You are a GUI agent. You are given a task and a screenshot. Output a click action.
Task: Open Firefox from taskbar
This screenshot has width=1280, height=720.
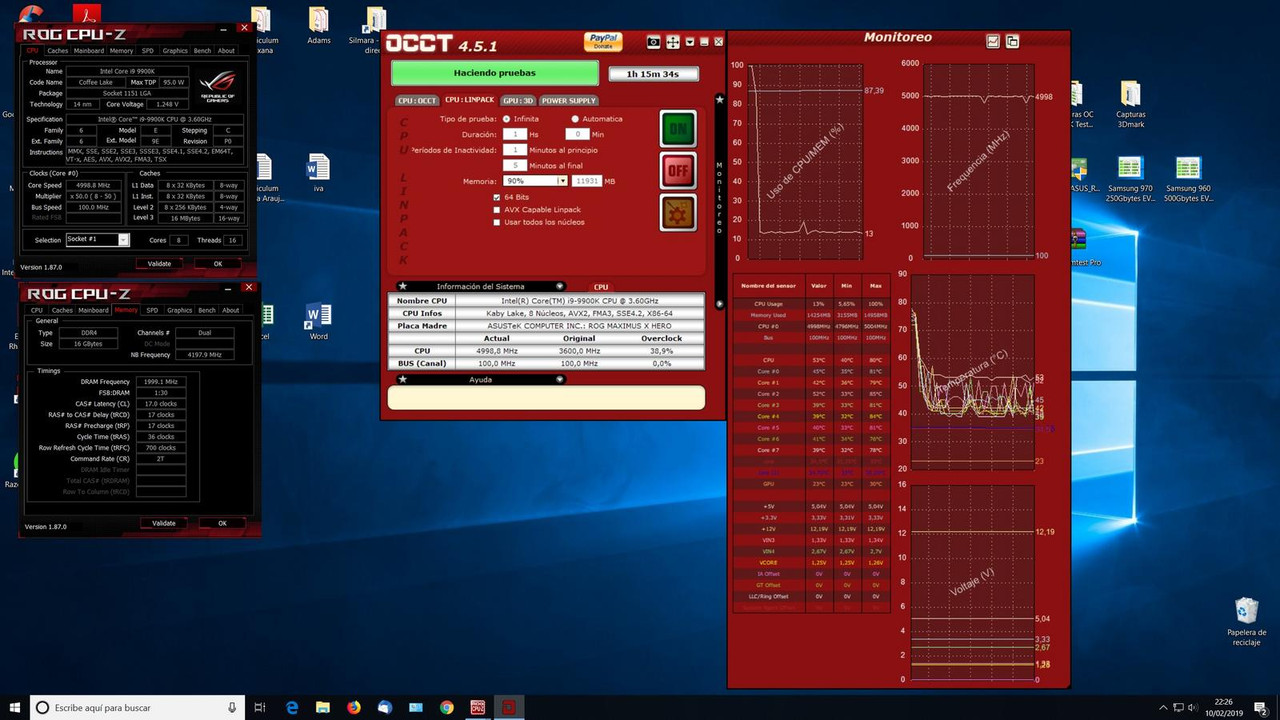coord(354,707)
